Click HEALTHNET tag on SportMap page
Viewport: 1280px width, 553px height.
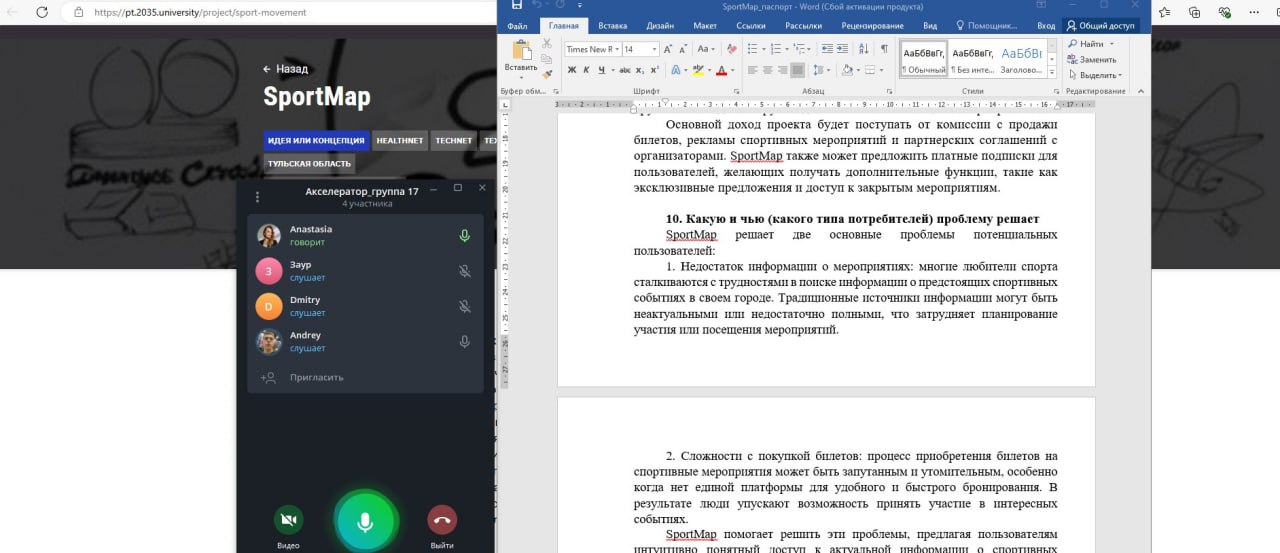tap(400, 141)
